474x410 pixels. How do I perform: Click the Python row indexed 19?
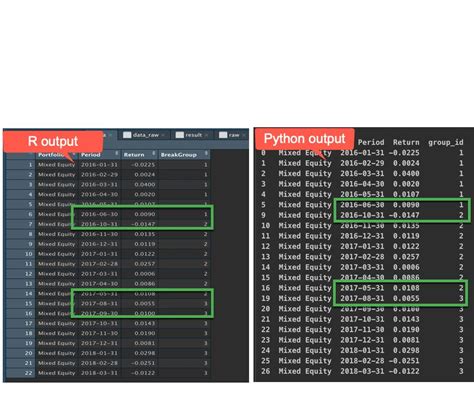[x=363, y=298]
